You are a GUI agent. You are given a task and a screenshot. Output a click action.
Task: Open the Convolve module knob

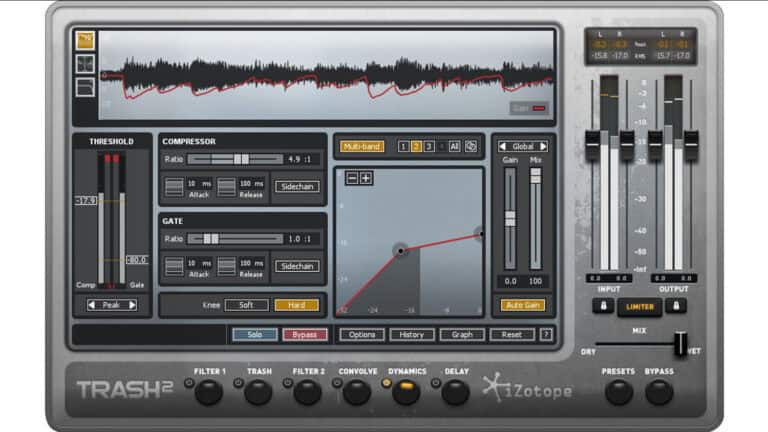coord(357,392)
